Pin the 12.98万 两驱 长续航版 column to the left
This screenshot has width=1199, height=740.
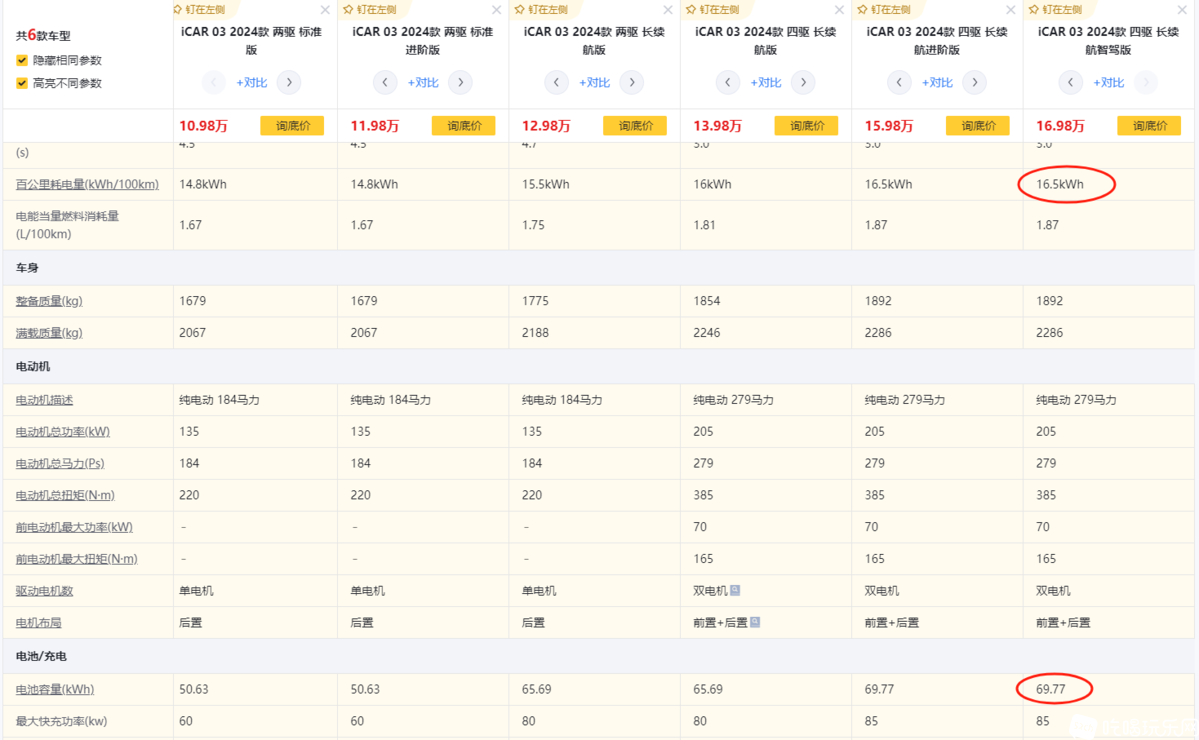tap(541, 9)
